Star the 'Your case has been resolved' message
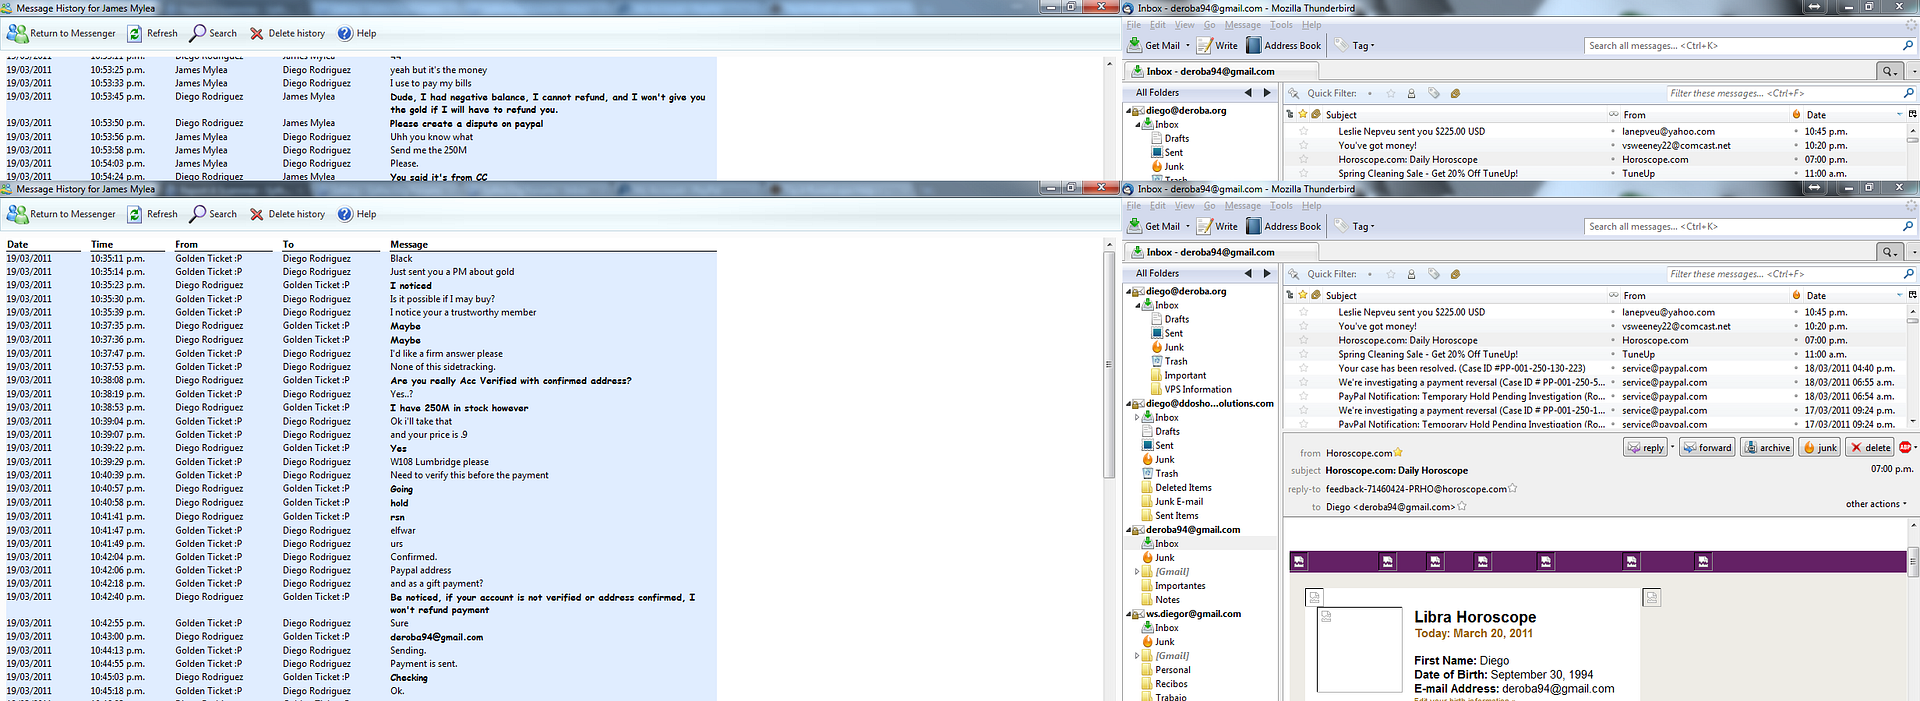1920x701 pixels. coord(1304,368)
